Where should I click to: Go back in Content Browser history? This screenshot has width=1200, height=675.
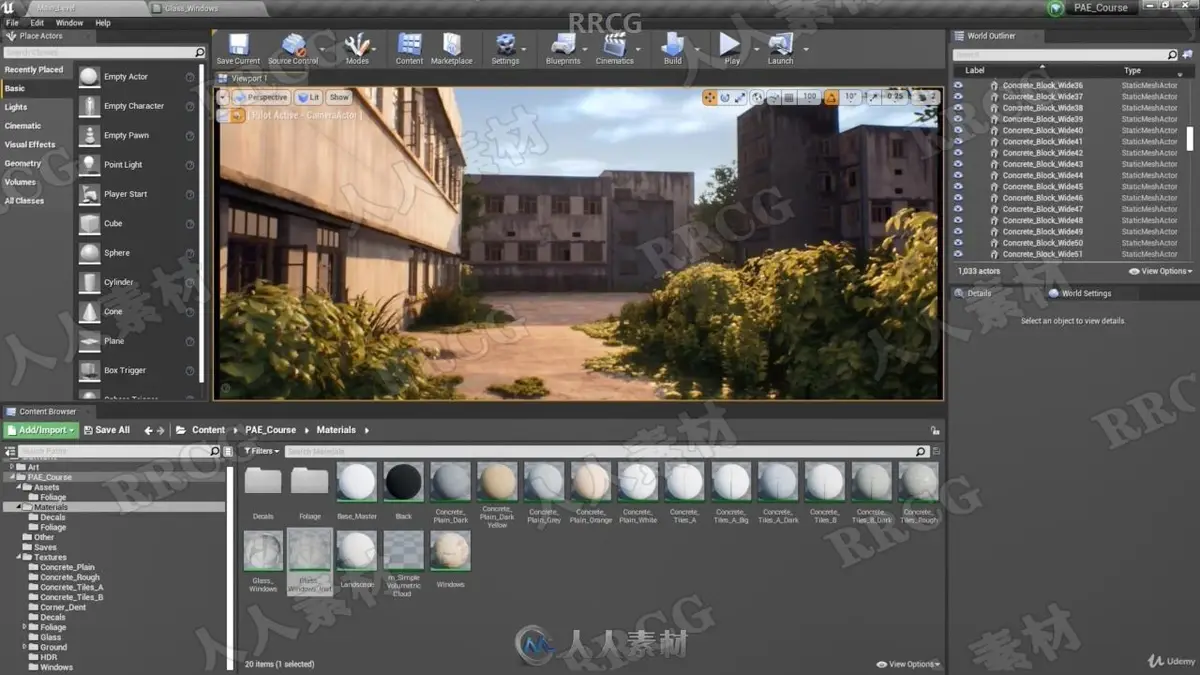(149, 430)
